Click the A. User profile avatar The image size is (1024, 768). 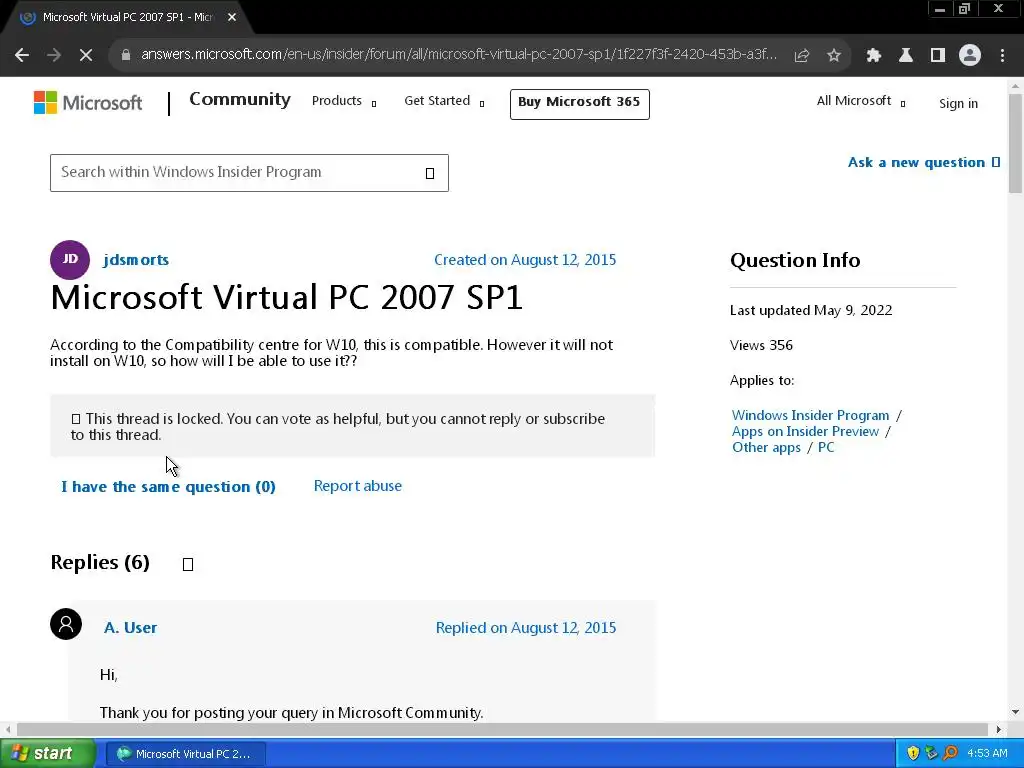tap(66, 624)
